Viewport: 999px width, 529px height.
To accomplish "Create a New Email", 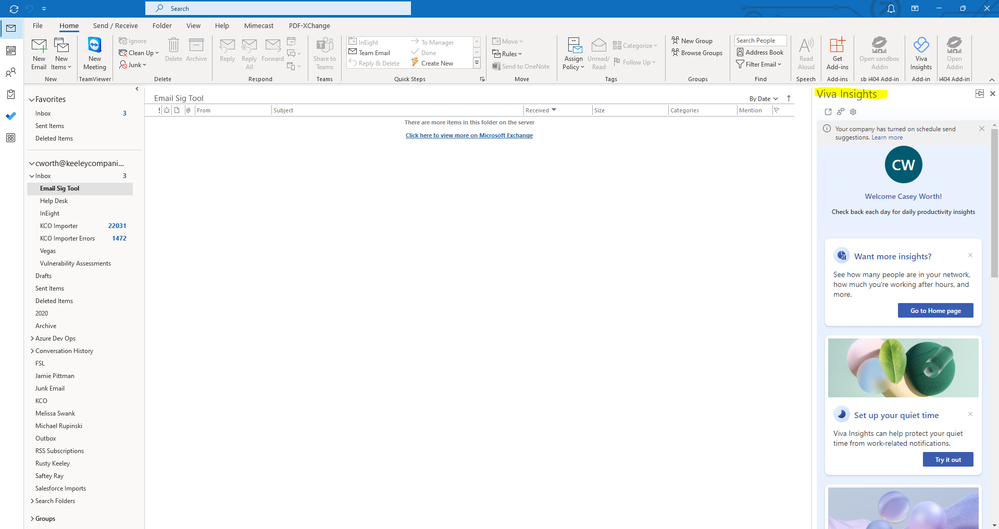I will point(39,54).
